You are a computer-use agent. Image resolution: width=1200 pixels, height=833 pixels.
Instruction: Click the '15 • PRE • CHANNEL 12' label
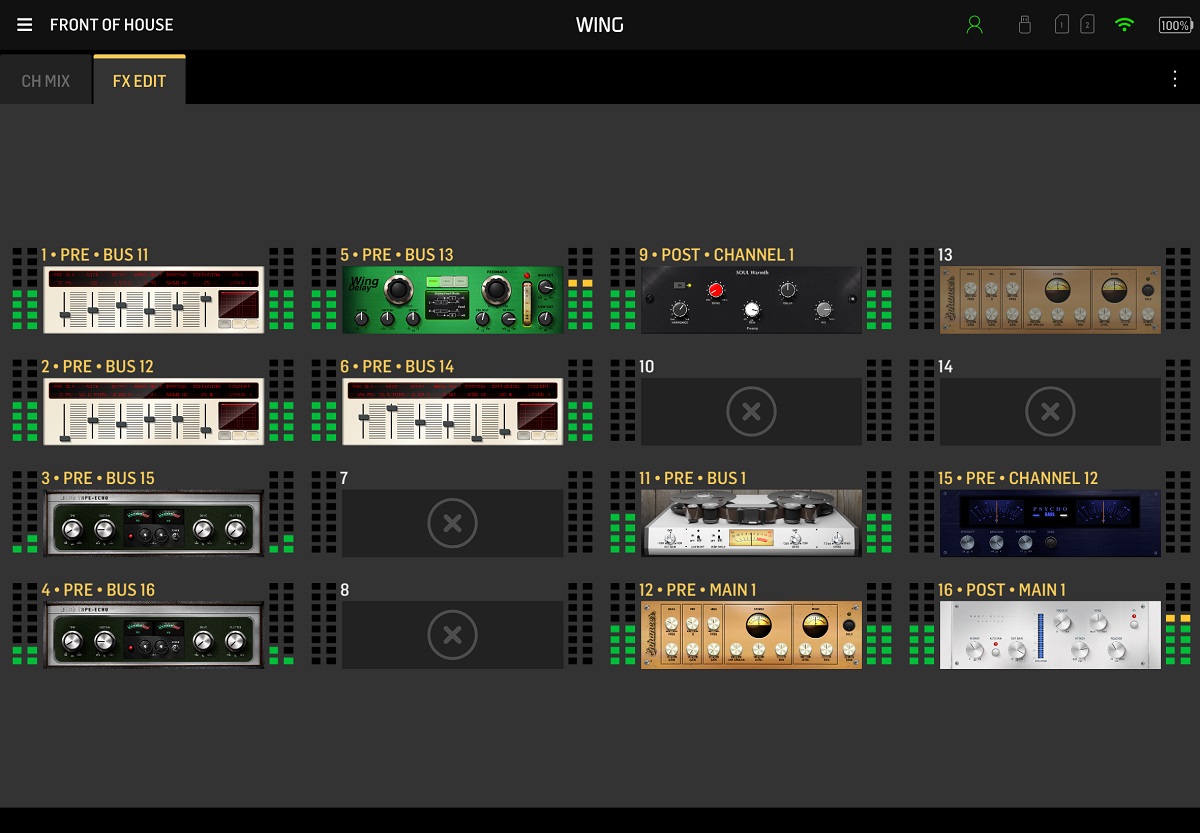click(x=1018, y=479)
